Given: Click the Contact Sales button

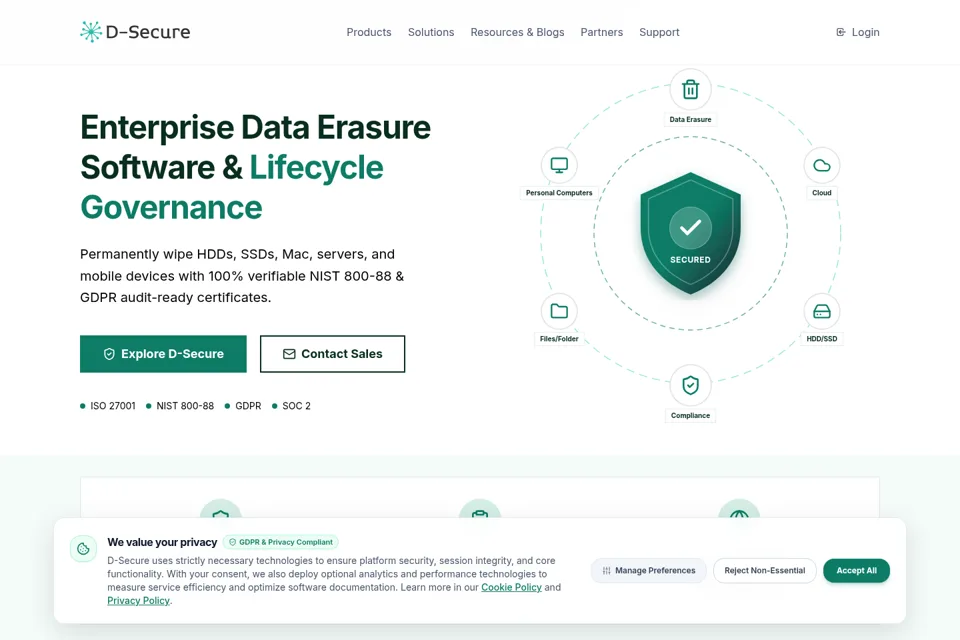Looking at the screenshot, I should click(x=332, y=354).
